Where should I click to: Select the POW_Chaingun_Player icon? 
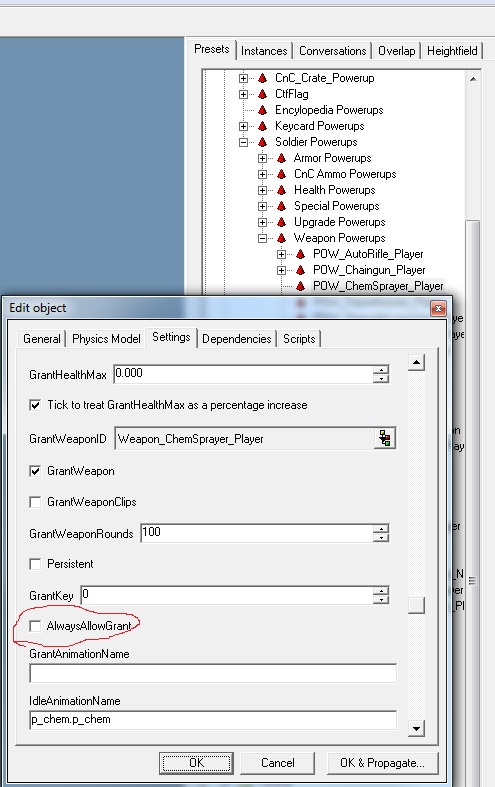click(x=301, y=270)
